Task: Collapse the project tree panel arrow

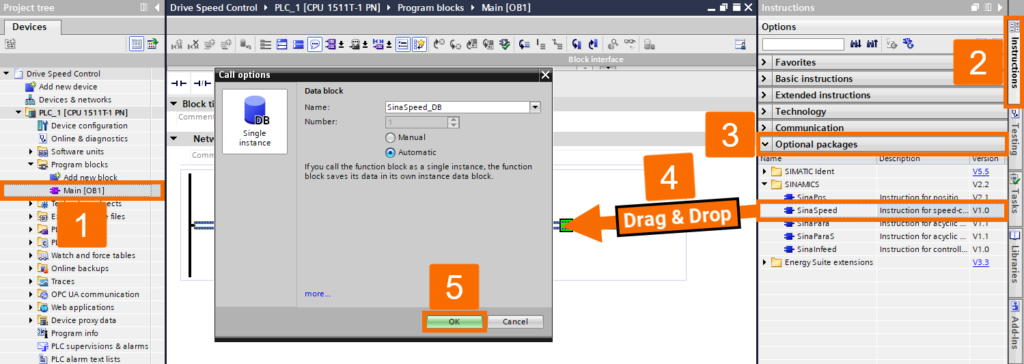Action: click(x=156, y=8)
